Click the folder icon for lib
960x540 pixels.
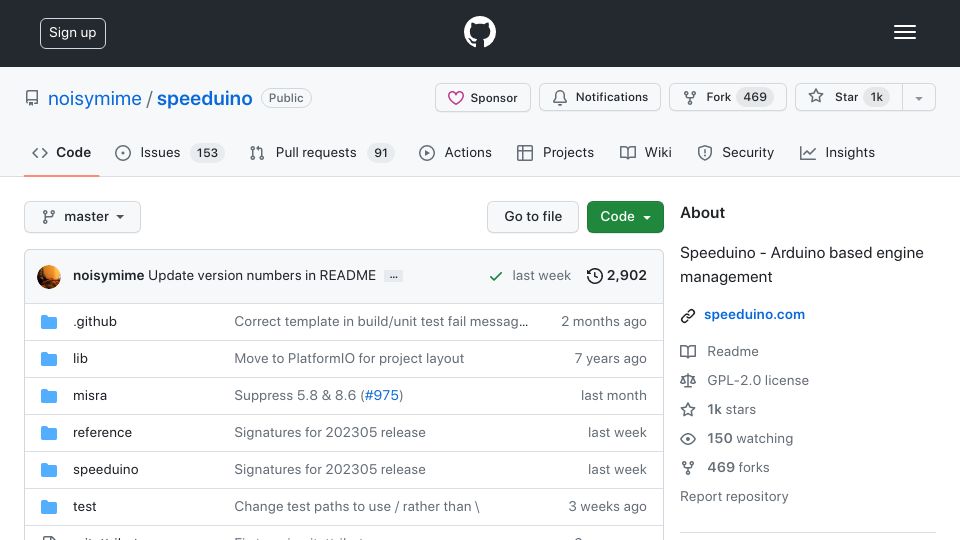pos(49,359)
